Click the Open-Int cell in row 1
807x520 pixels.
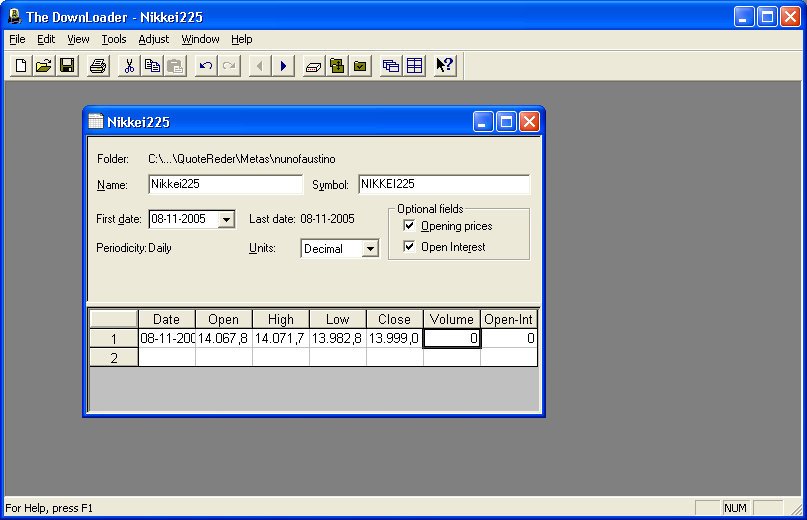(509, 338)
